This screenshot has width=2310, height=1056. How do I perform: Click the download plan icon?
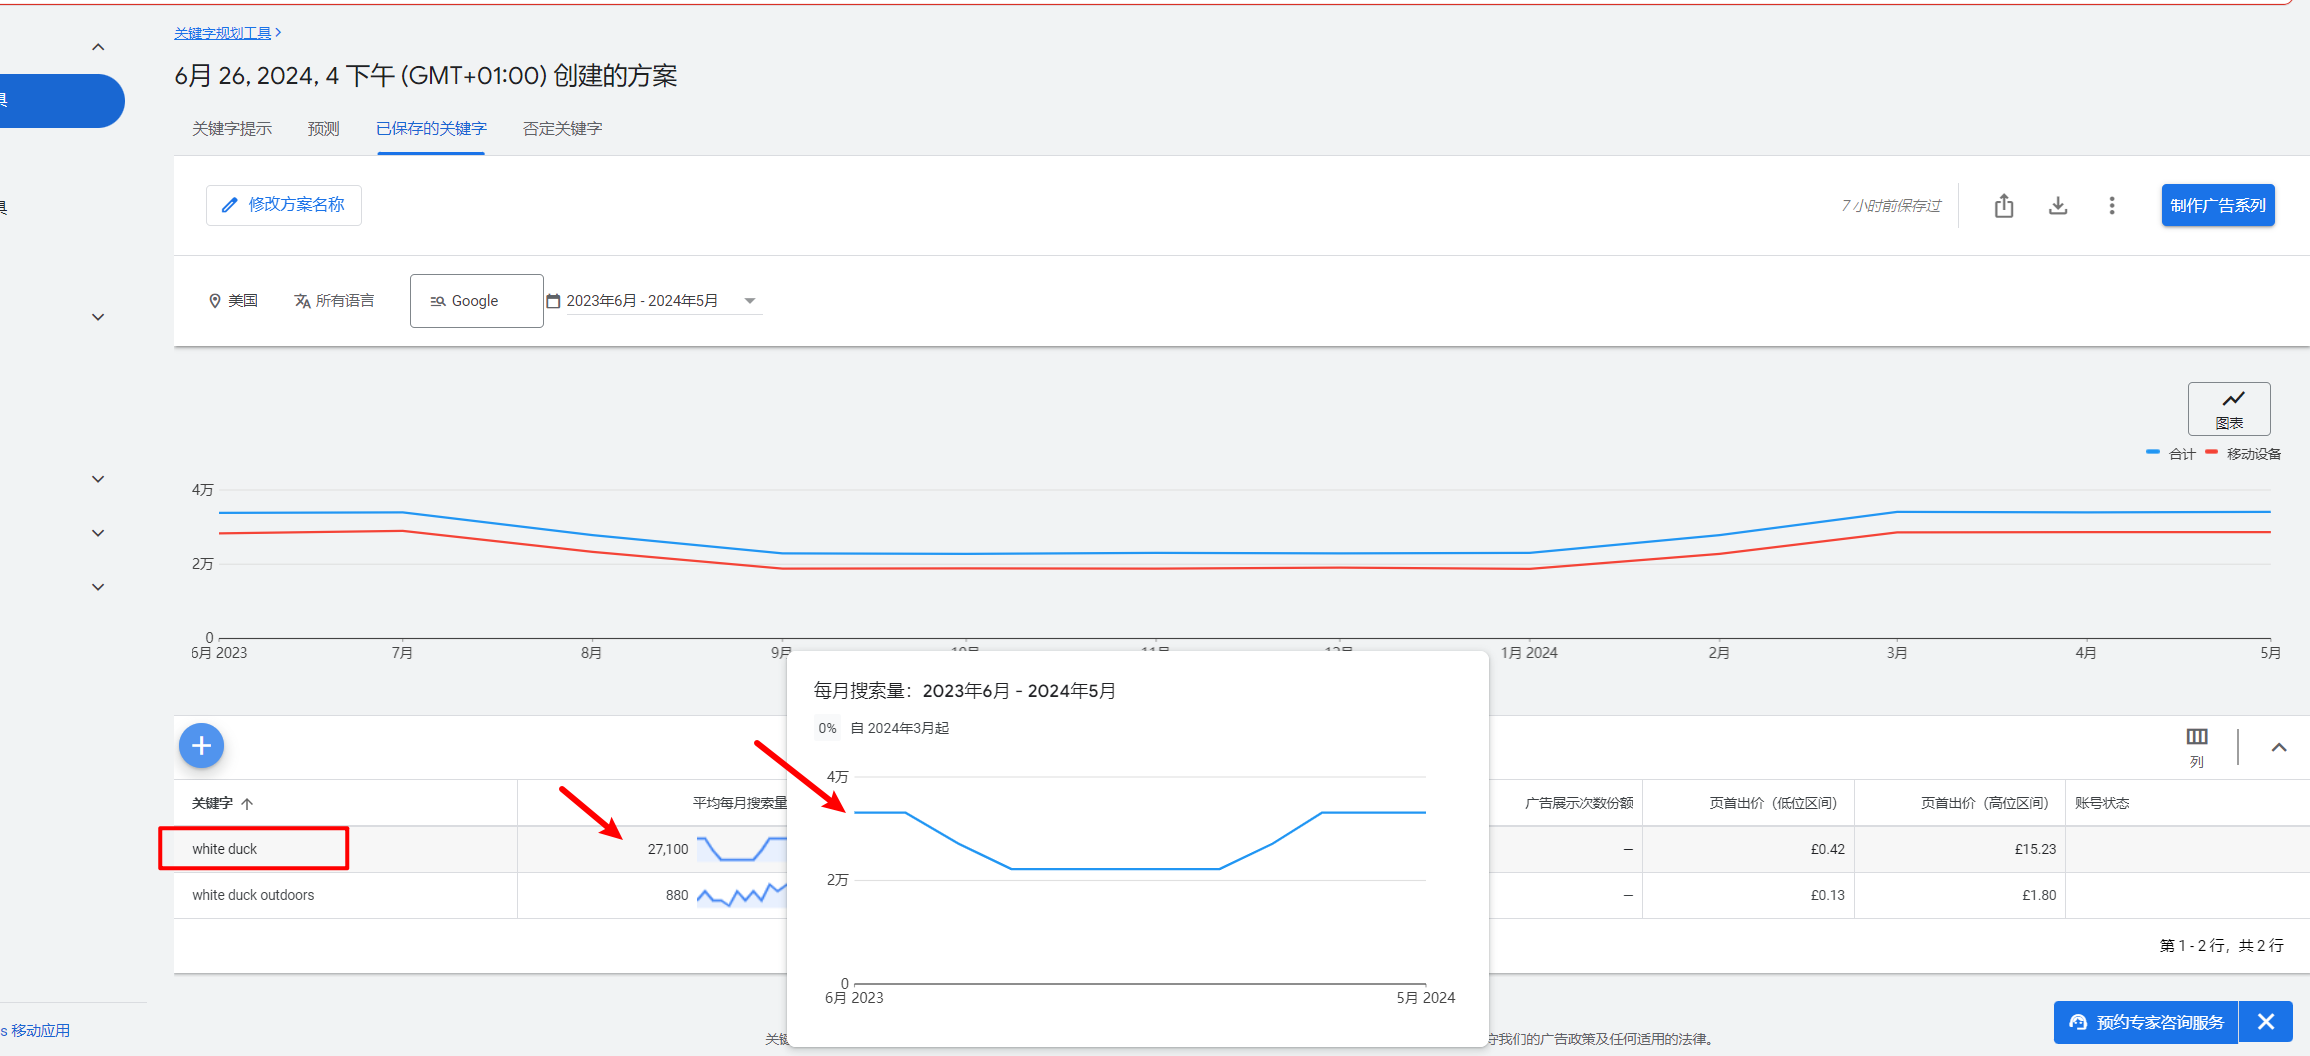tap(2057, 206)
